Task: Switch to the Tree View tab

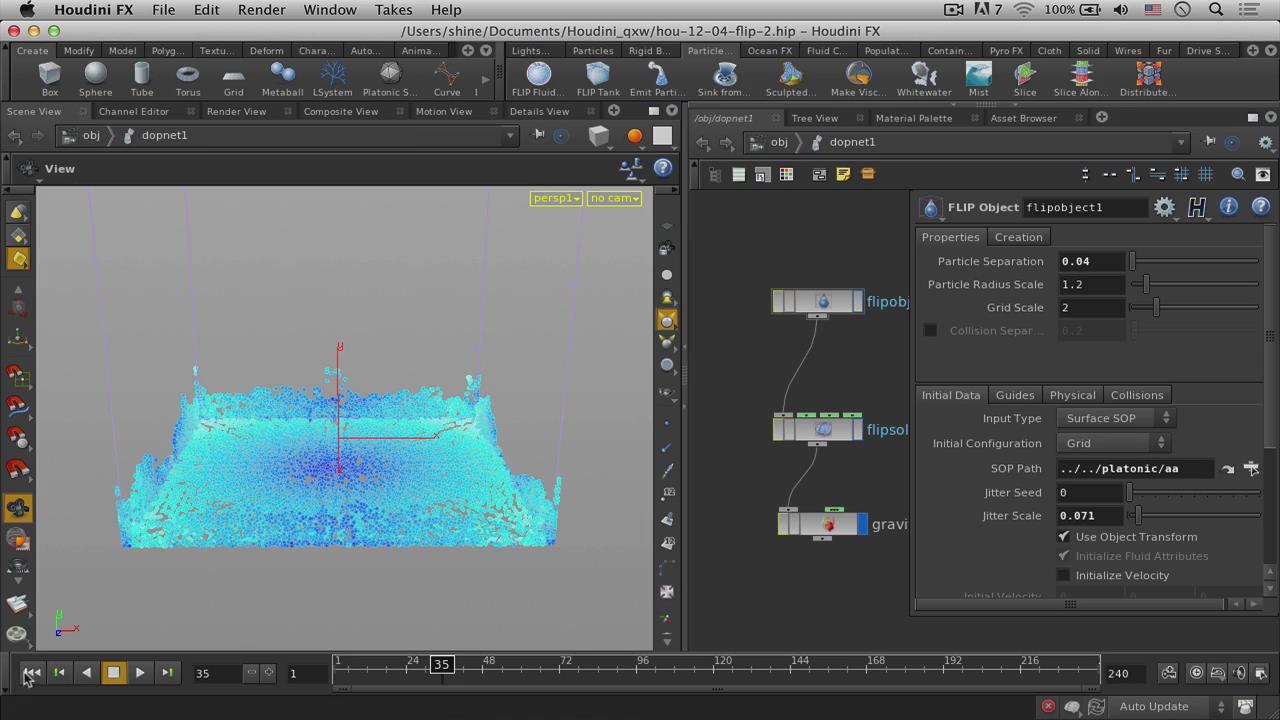Action: [814, 118]
